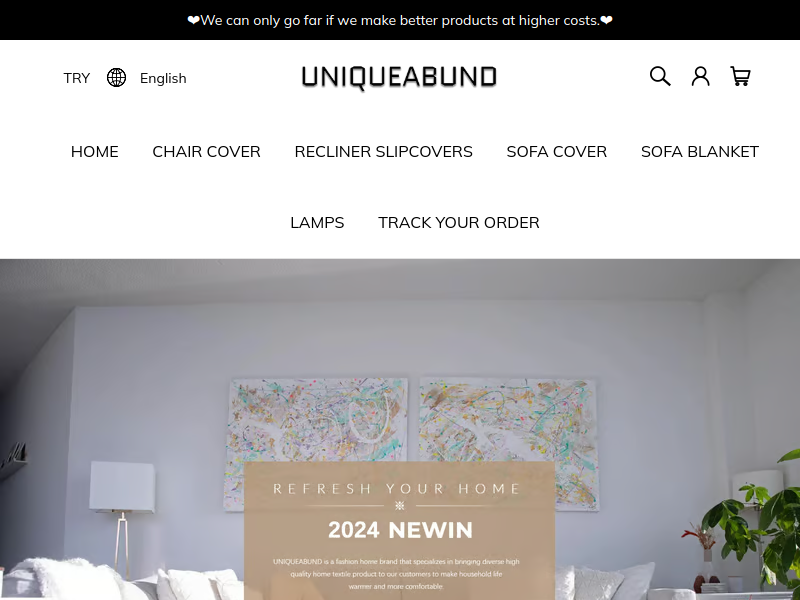Open the English language selector
The width and height of the screenshot is (800, 600).
click(163, 78)
